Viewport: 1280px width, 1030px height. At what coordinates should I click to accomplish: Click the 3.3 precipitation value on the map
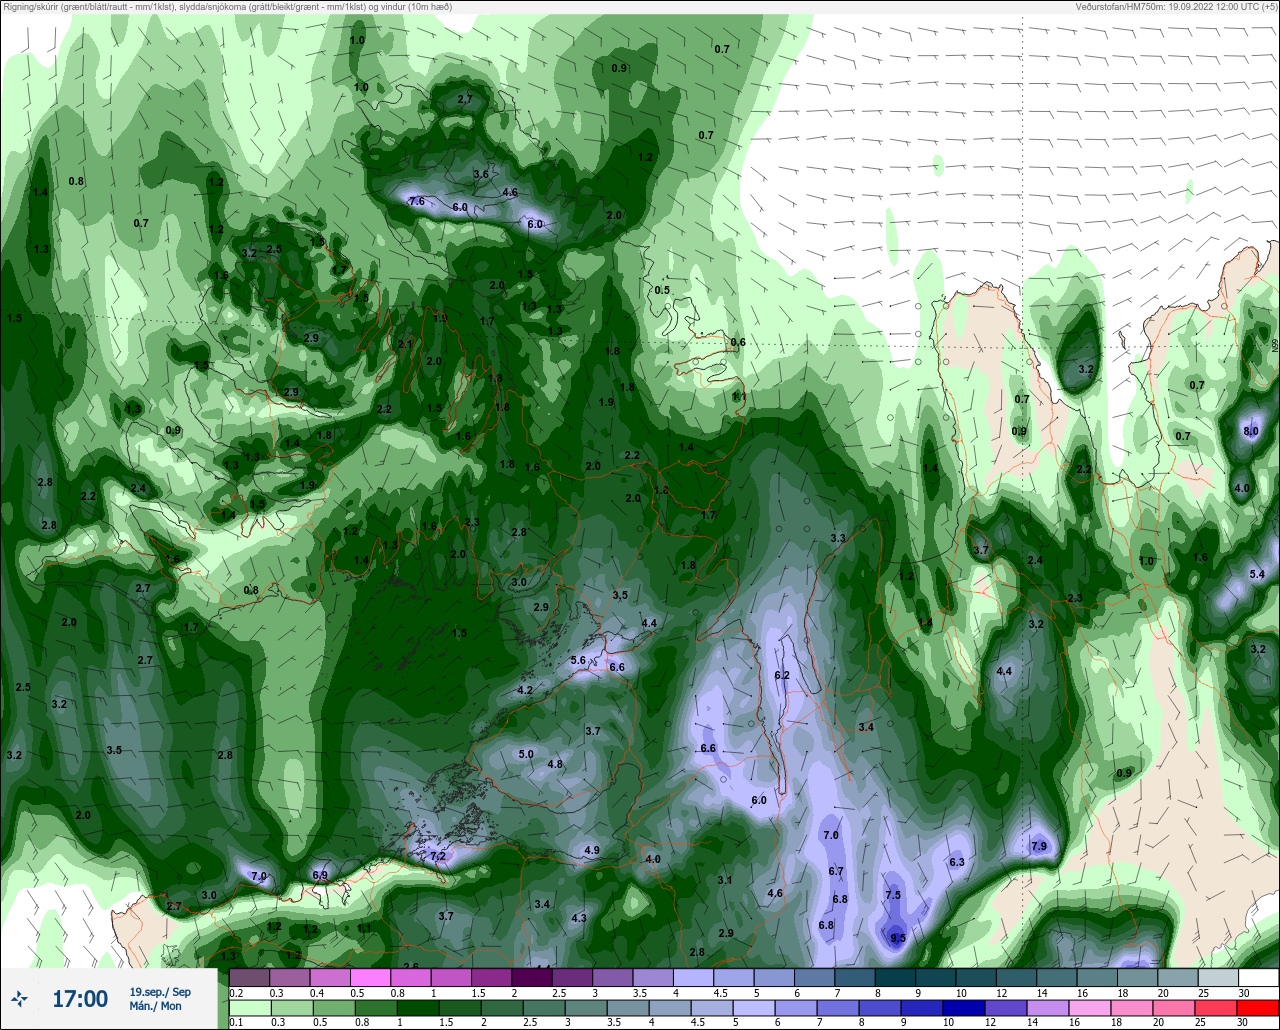click(838, 539)
